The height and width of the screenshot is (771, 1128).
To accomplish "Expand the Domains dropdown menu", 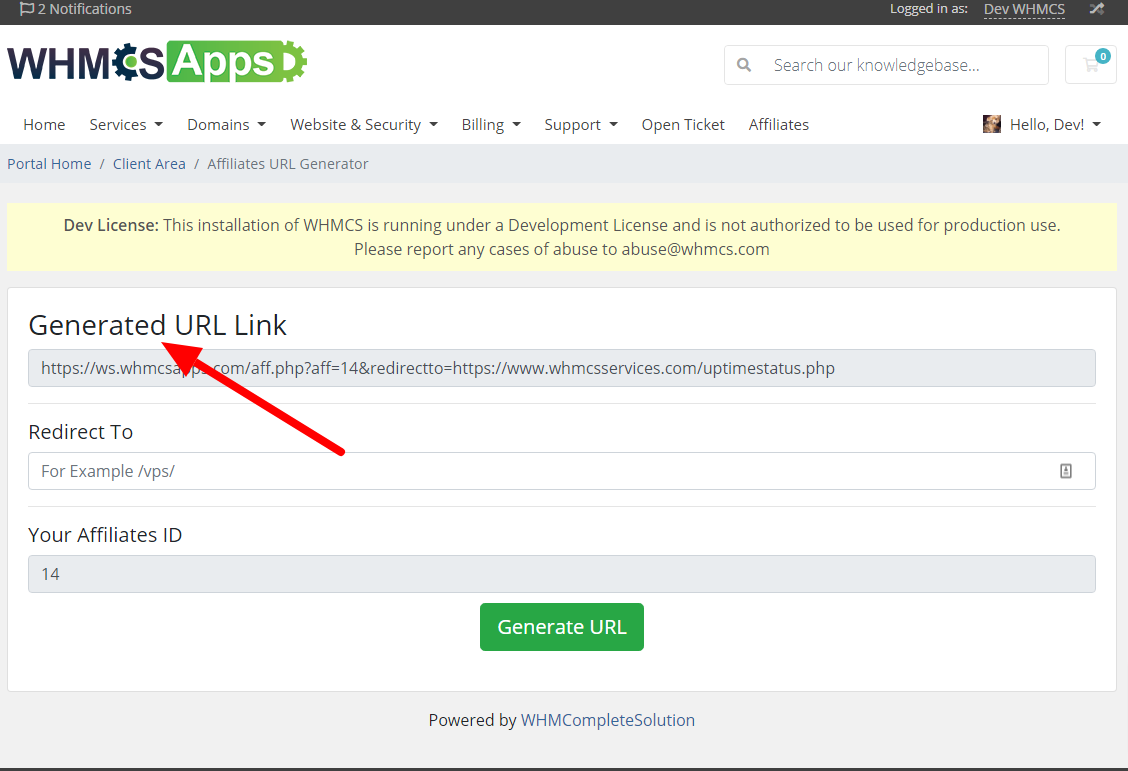I will pyautogui.click(x=227, y=124).
